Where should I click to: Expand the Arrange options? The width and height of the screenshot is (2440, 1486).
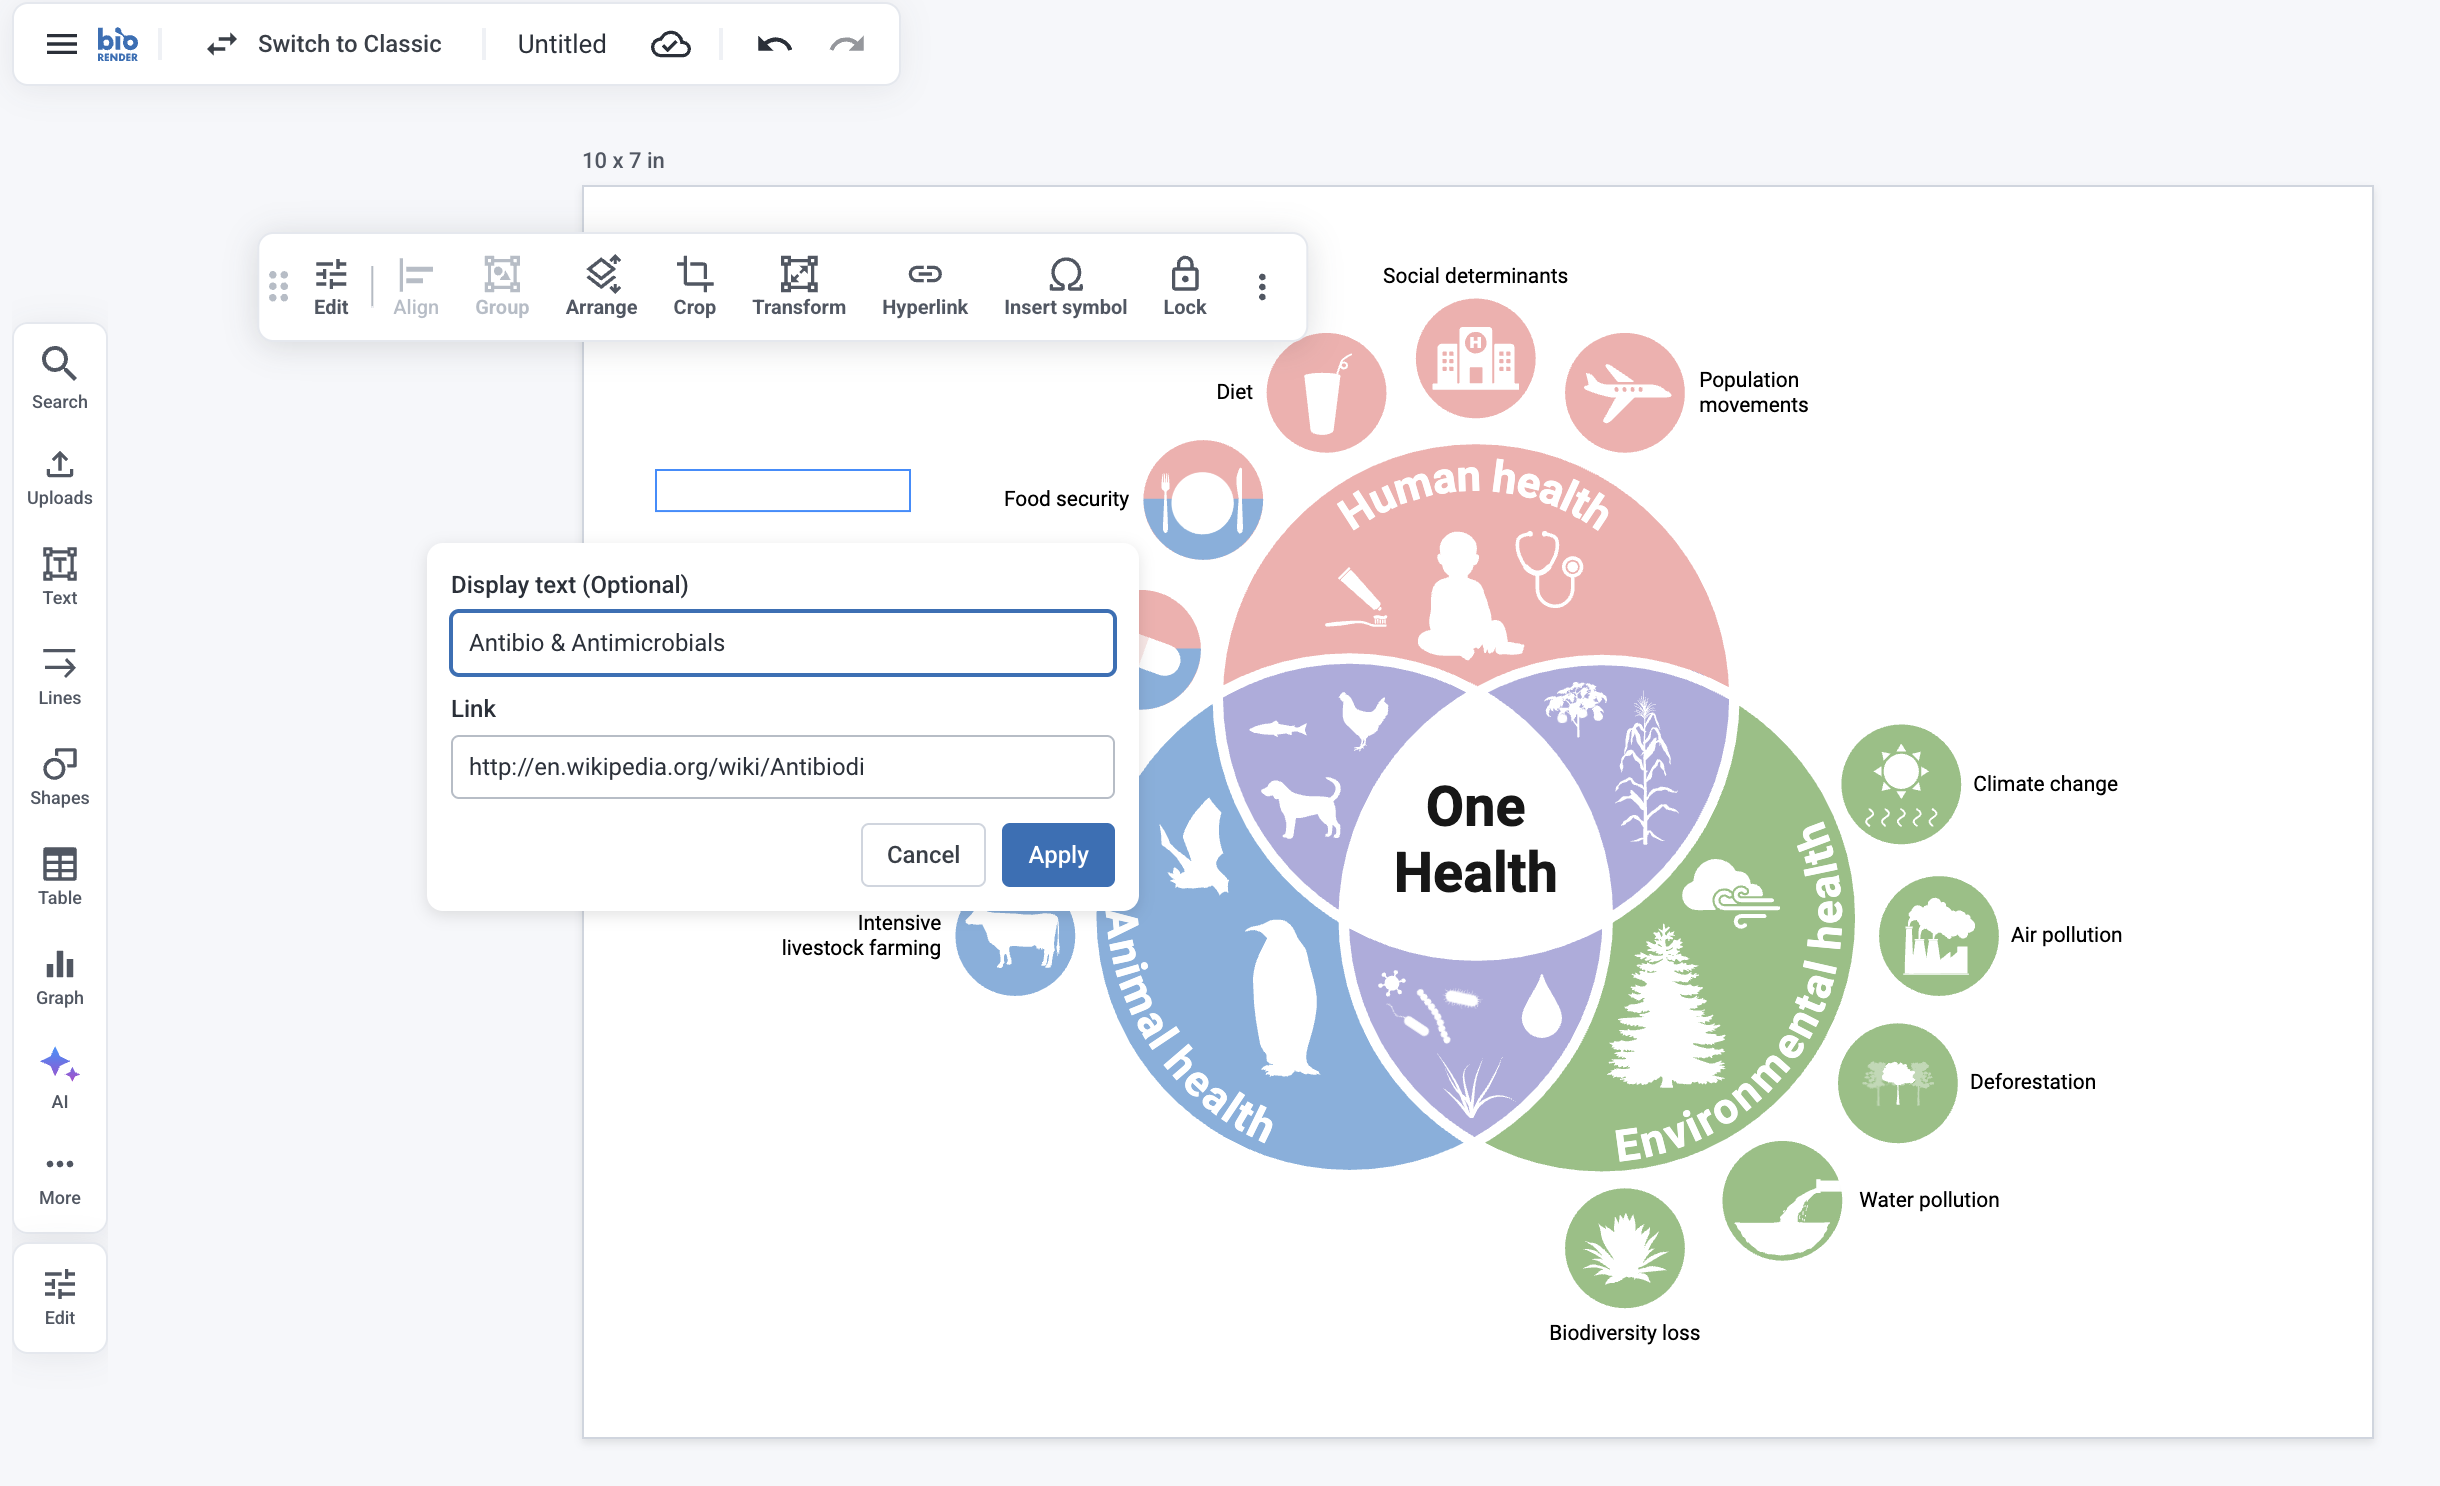tap(601, 286)
